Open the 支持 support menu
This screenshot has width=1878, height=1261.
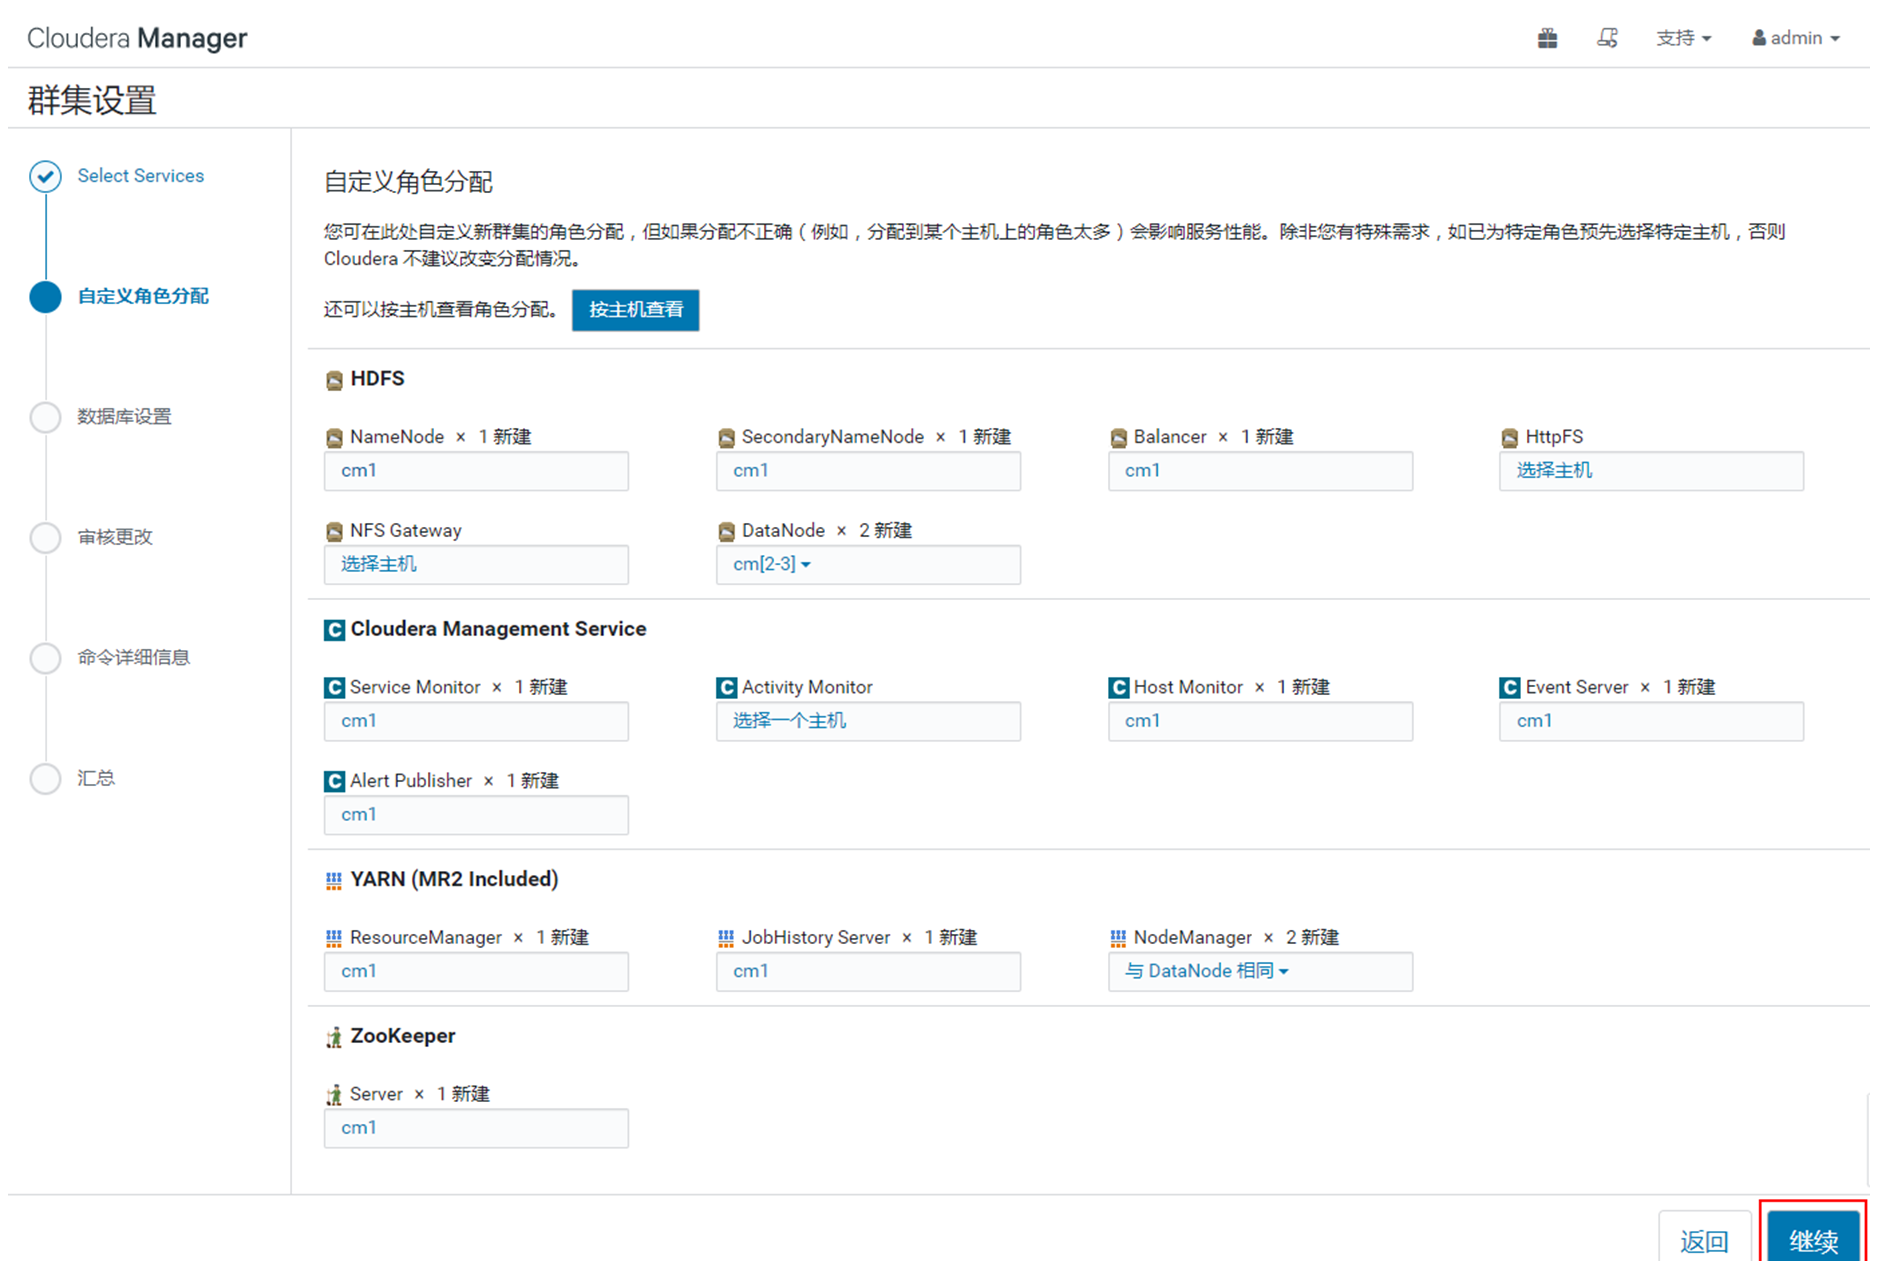[x=1683, y=38]
